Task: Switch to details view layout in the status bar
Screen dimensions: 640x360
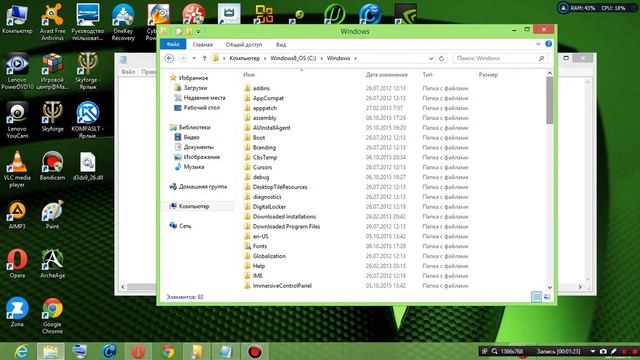Action: point(536,297)
